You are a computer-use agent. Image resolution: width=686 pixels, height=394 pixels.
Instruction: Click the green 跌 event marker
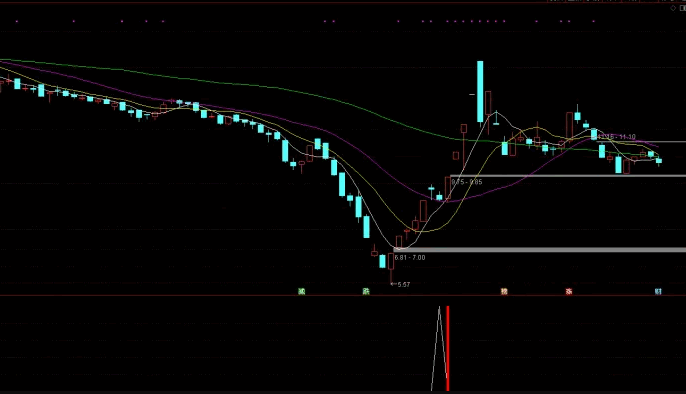pyautogui.click(x=366, y=291)
